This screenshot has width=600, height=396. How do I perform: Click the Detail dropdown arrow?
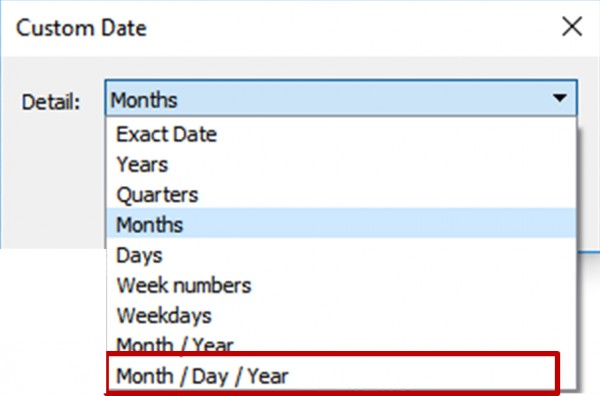[560, 98]
